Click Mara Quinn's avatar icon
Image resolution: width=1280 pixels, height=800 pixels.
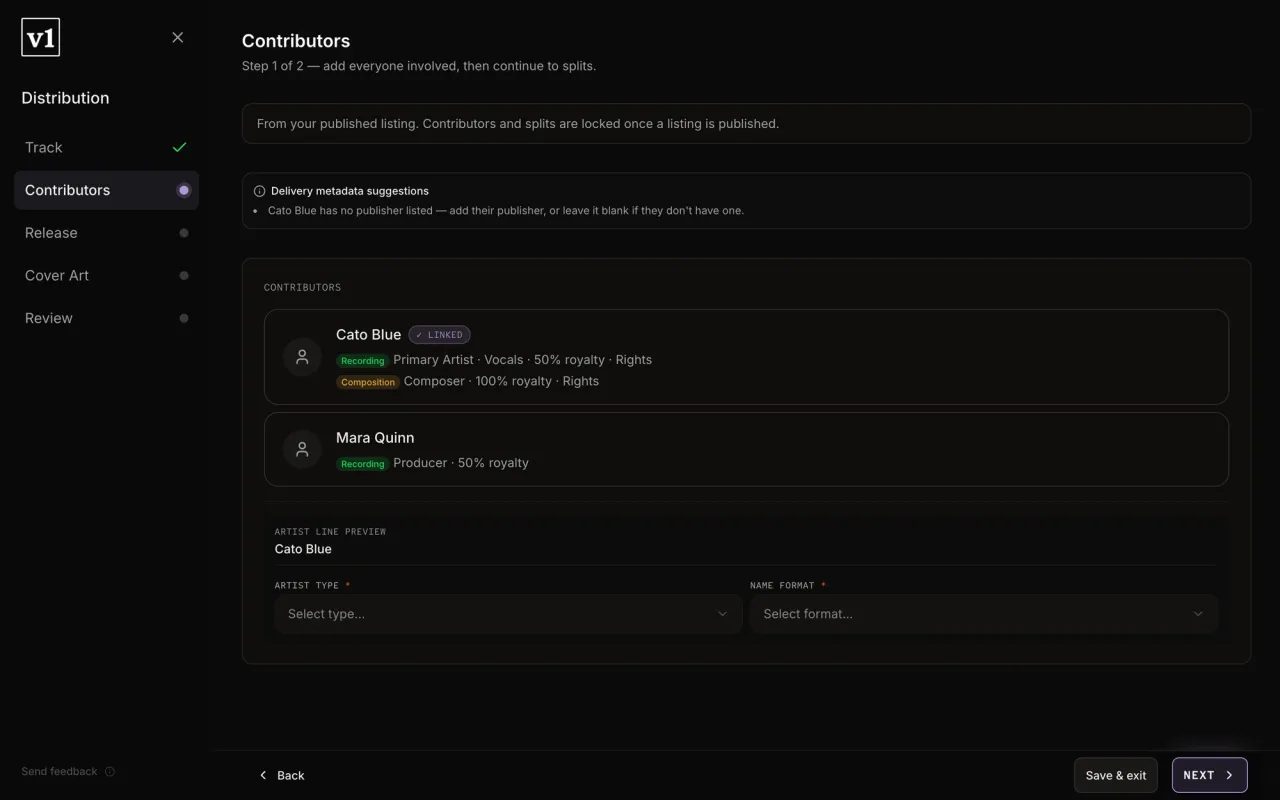[302, 449]
